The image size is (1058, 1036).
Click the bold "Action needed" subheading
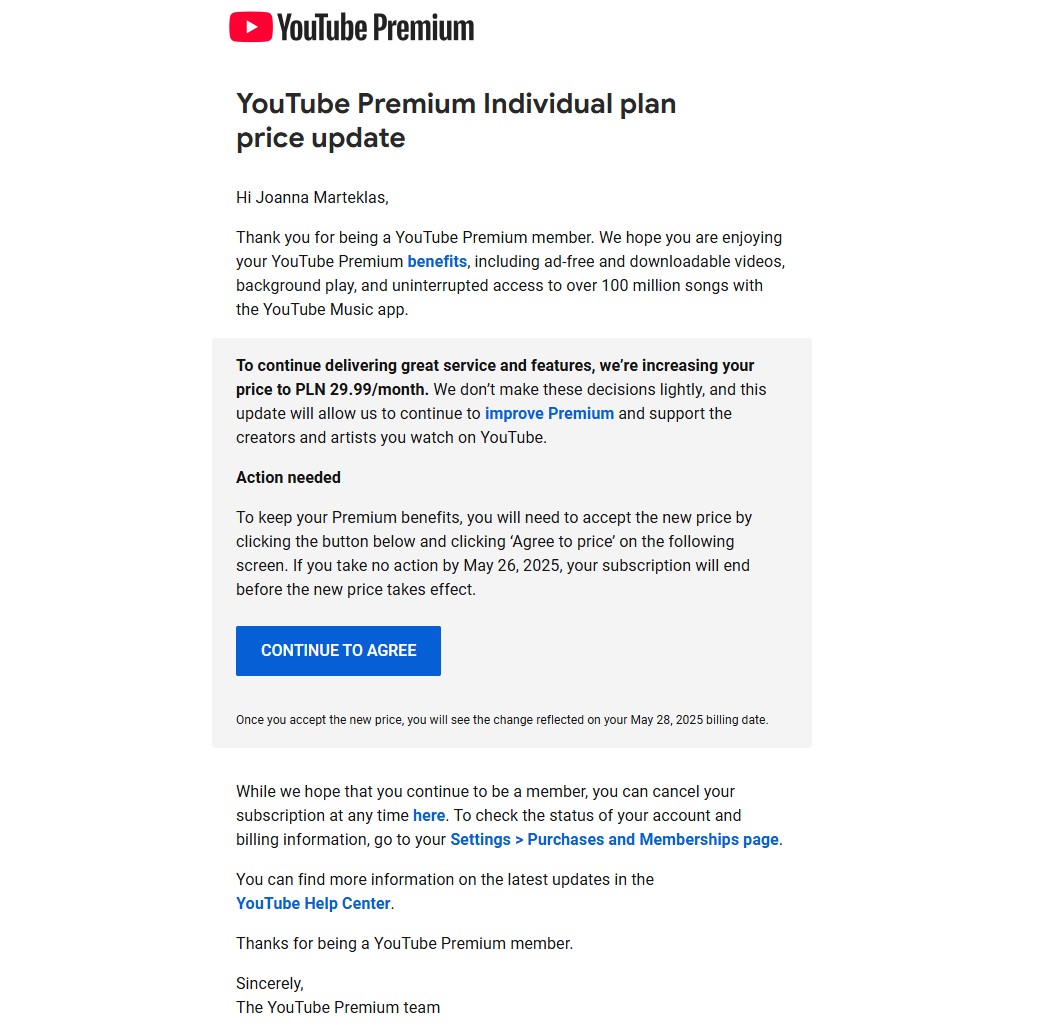click(x=288, y=478)
